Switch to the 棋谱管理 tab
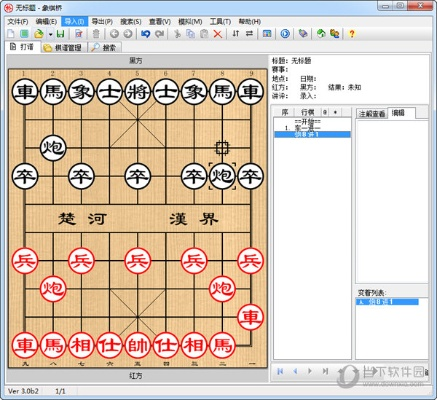 64,48
